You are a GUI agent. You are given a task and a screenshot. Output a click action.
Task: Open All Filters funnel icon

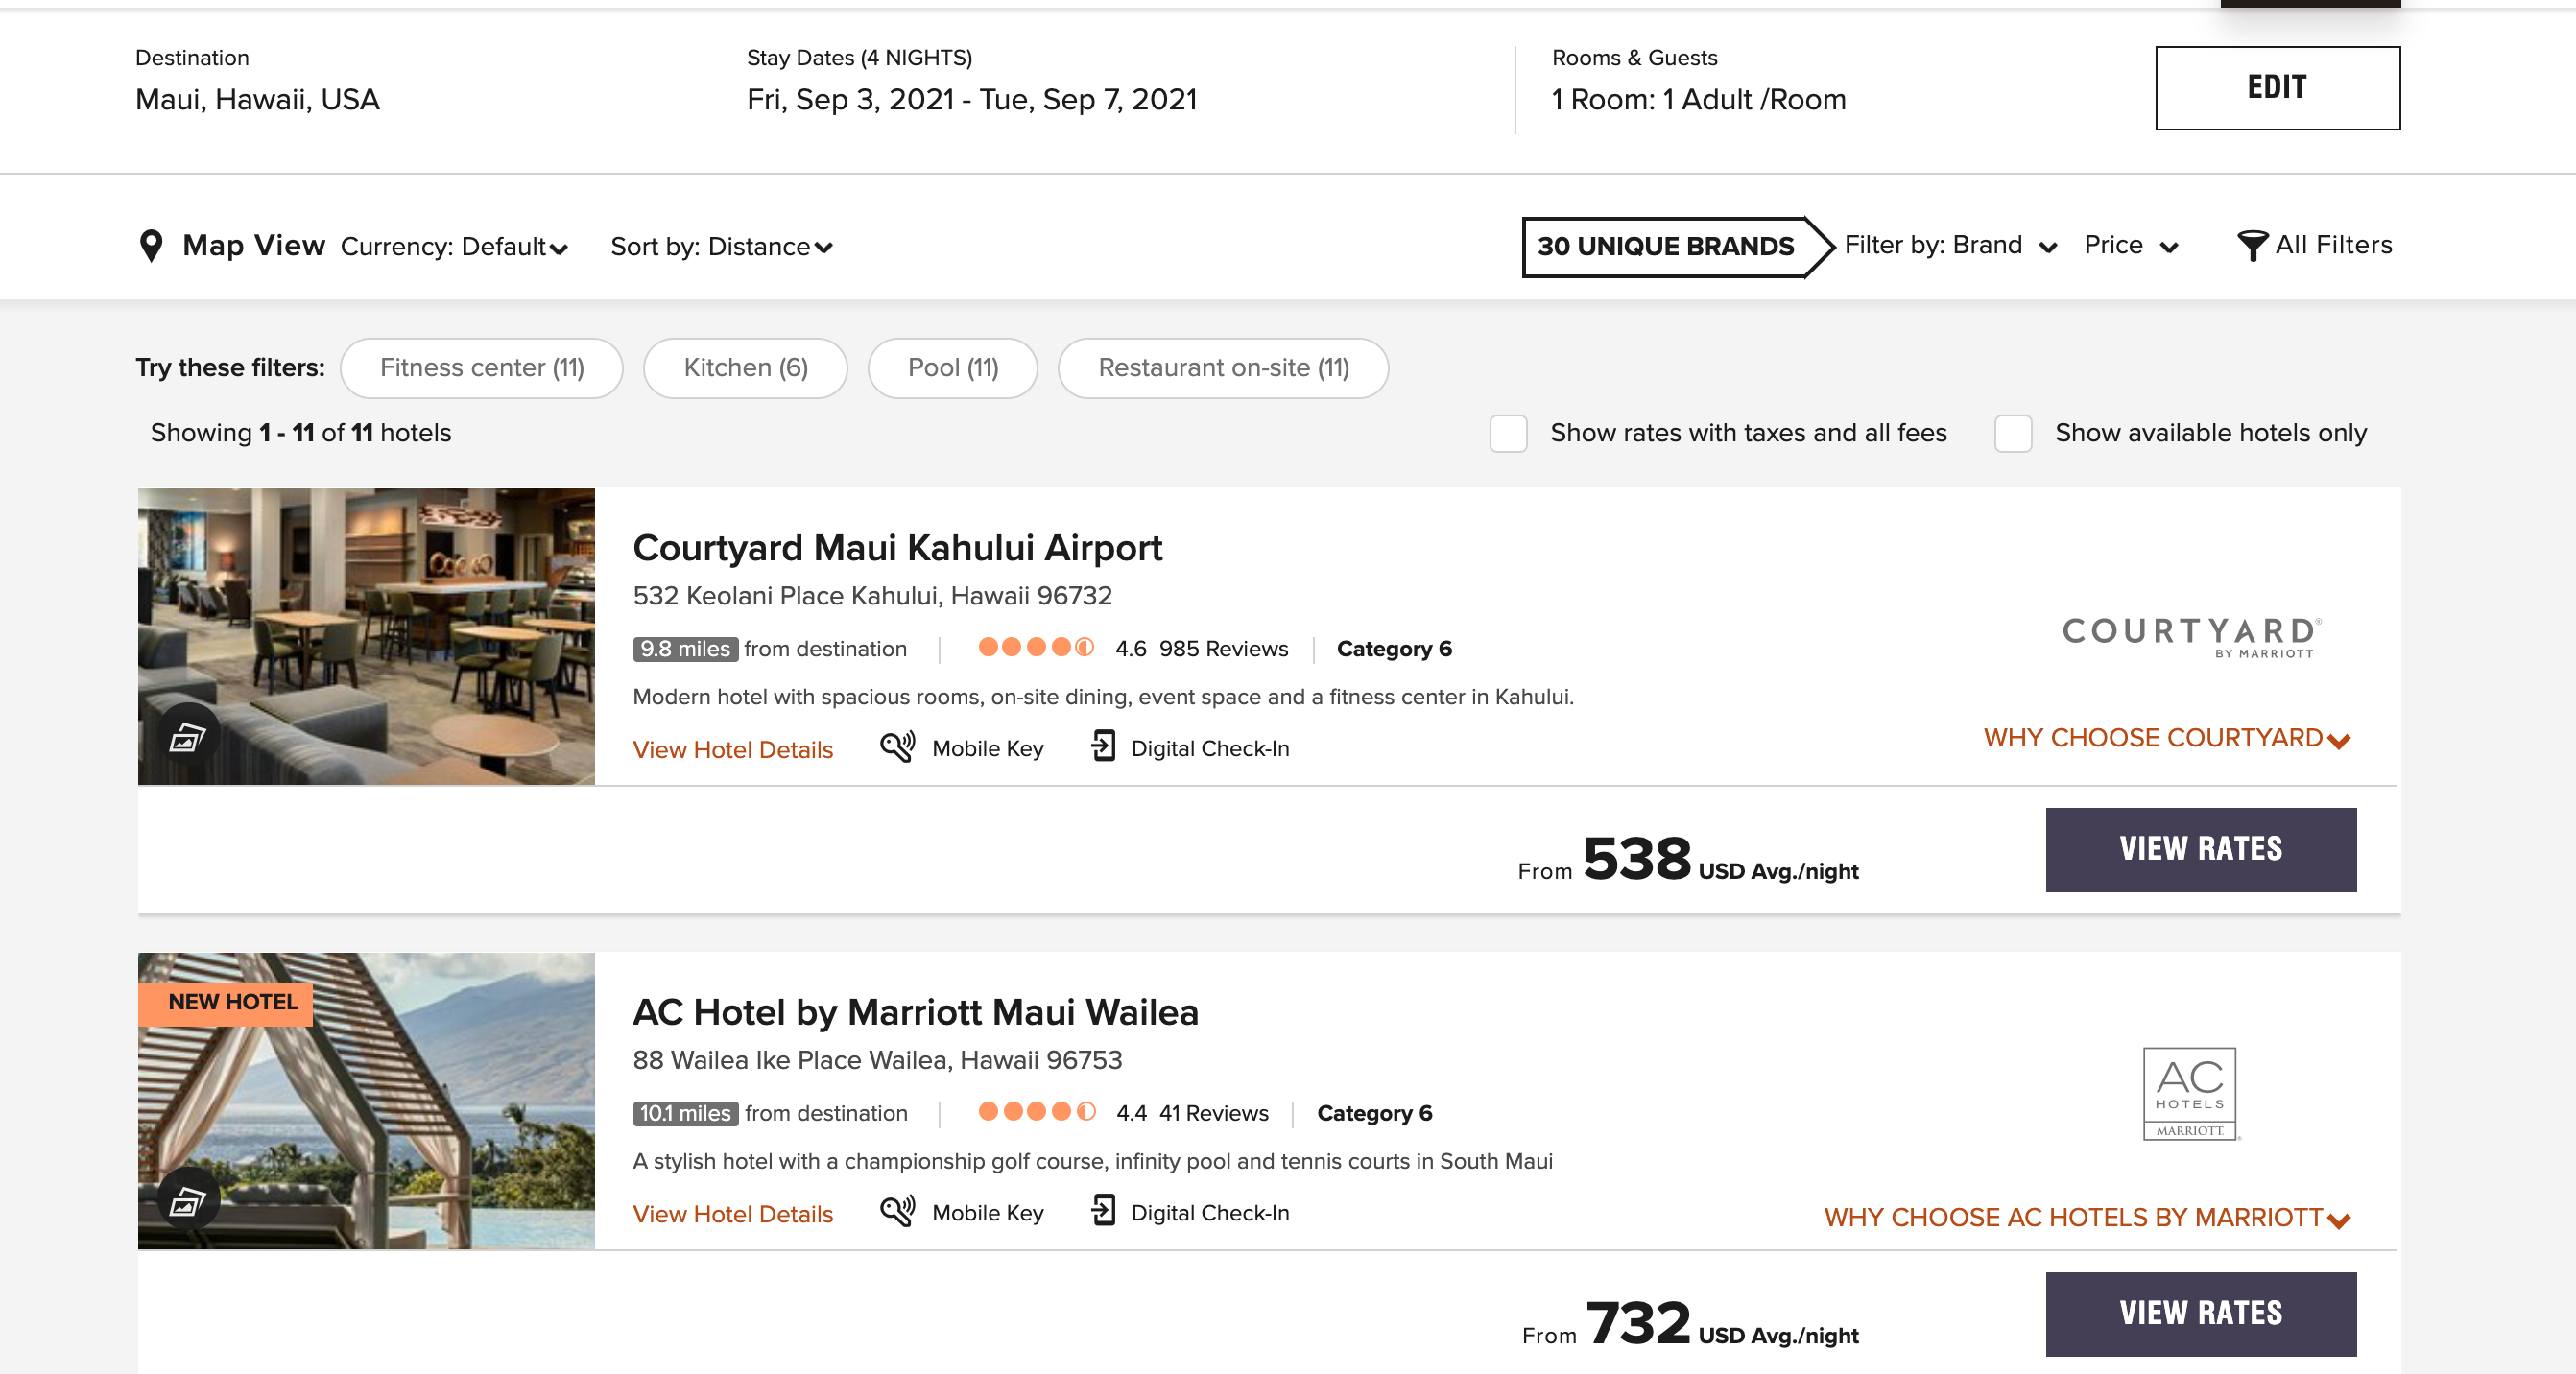(2251, 246)
